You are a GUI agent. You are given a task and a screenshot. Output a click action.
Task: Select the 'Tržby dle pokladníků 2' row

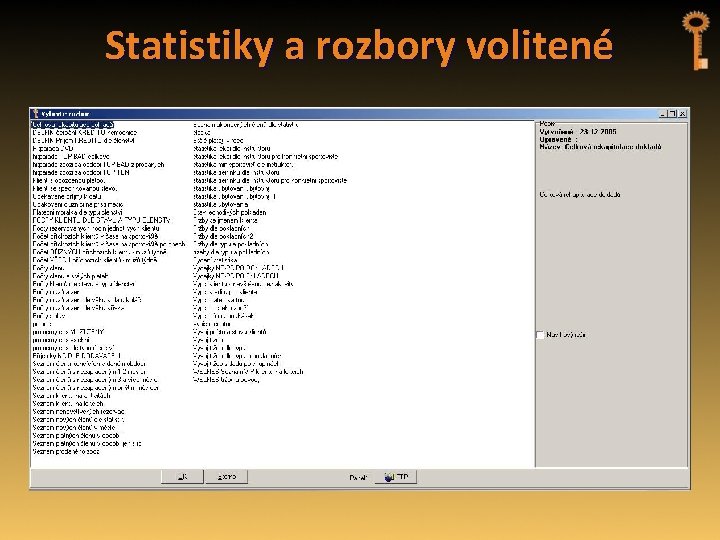click(x=224, y=236)
